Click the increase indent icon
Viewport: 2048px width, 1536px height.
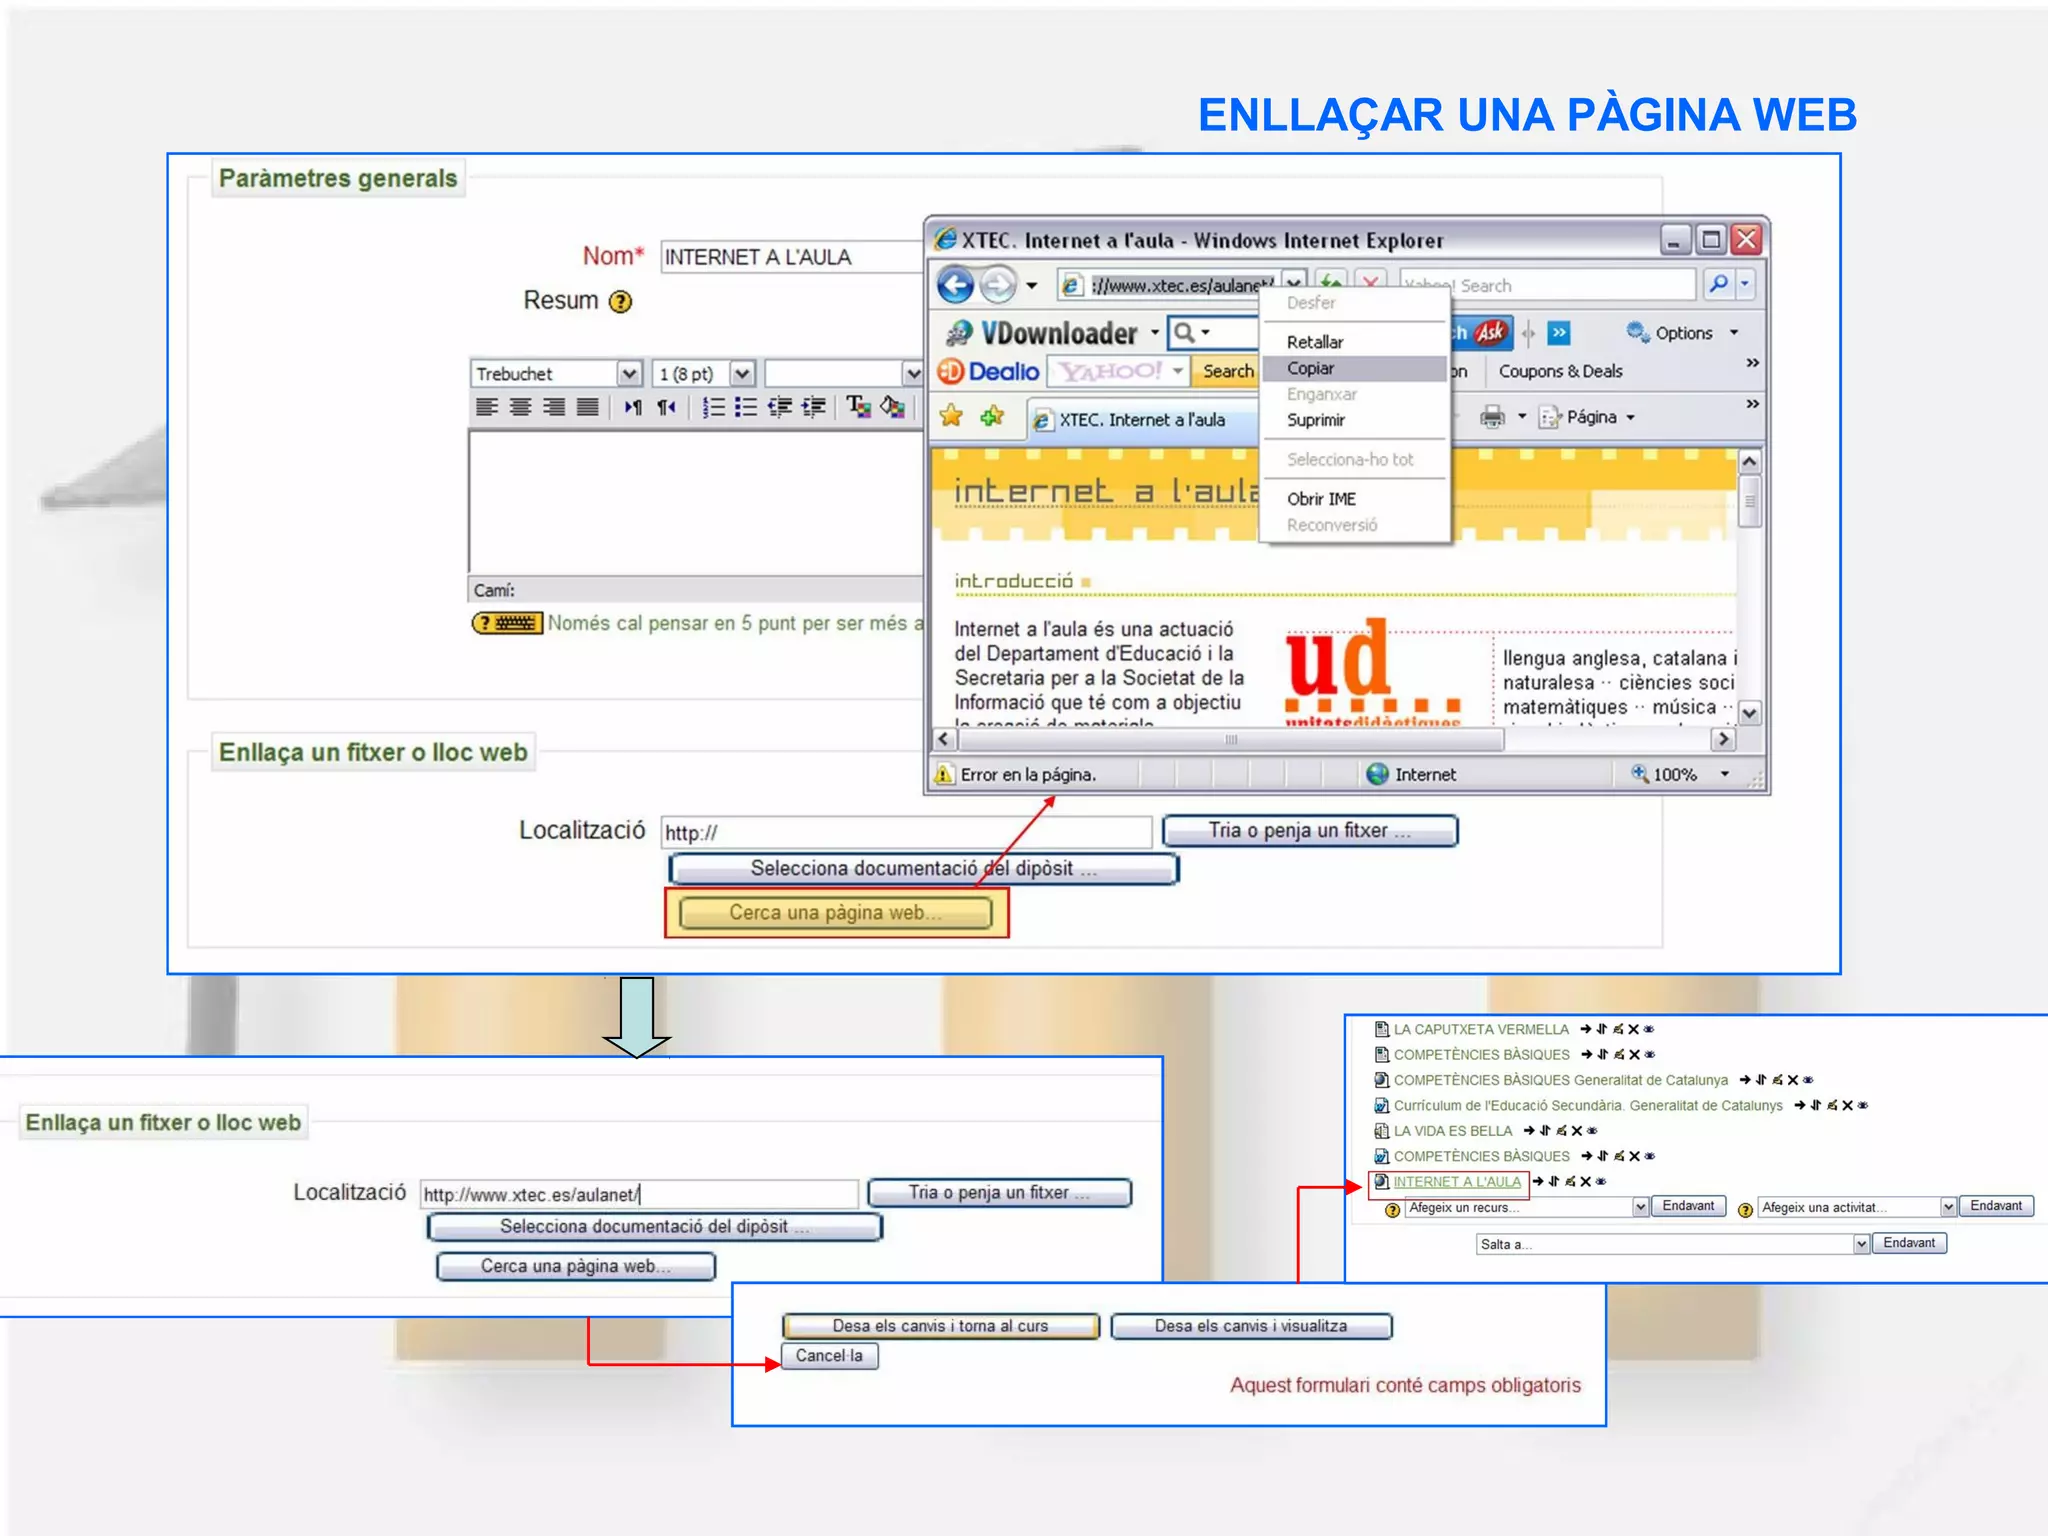coord(814,407)
